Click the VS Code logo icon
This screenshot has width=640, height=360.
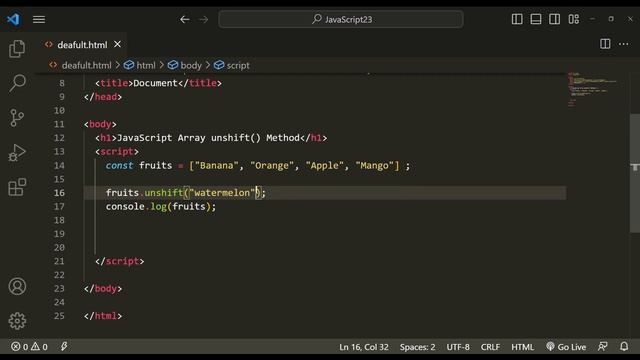13,19
